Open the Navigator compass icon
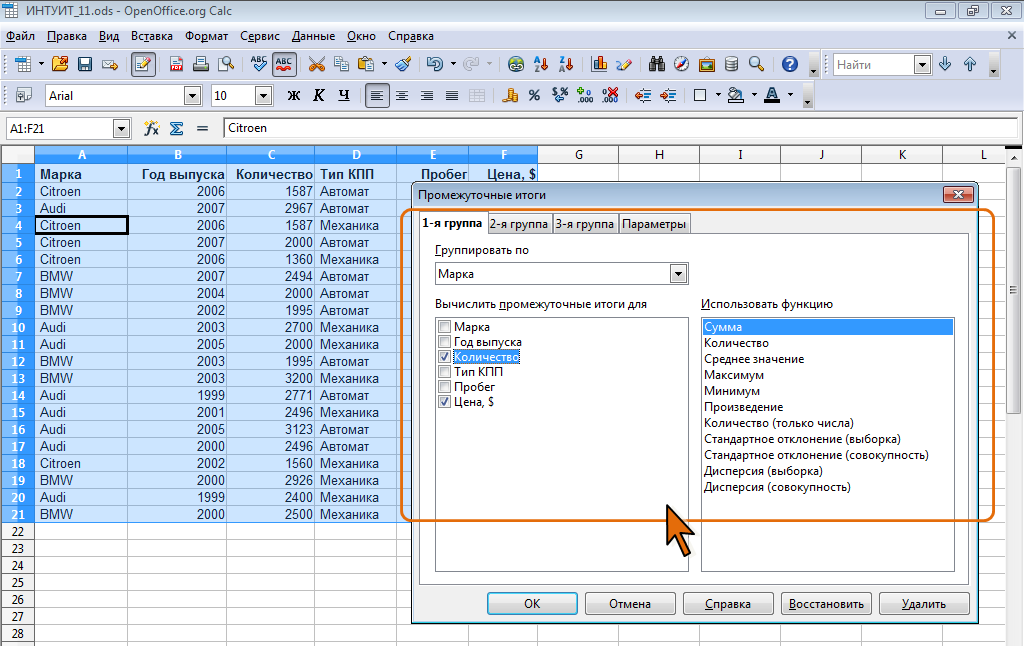The height and width of the screenshot is (646, 1024). (681, 64)
